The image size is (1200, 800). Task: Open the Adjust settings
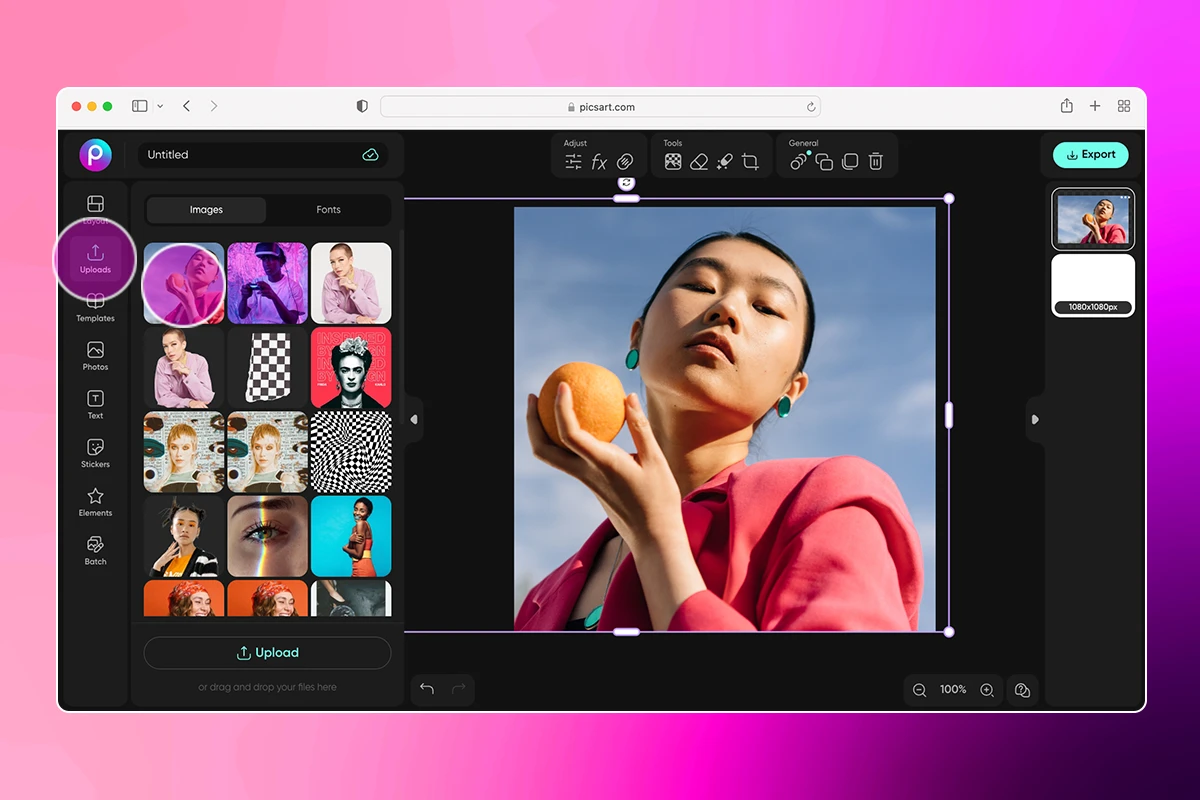[x=573, y=160]
